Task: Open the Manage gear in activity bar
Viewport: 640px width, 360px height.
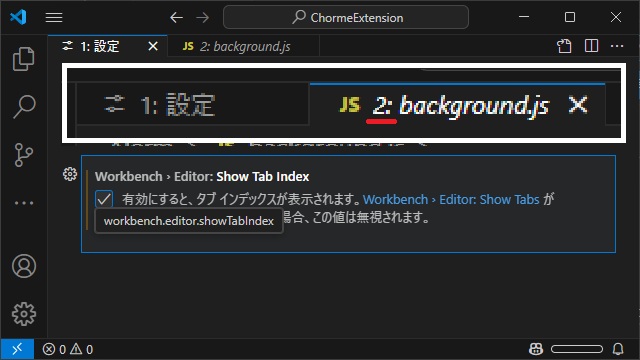Action: 24,314
